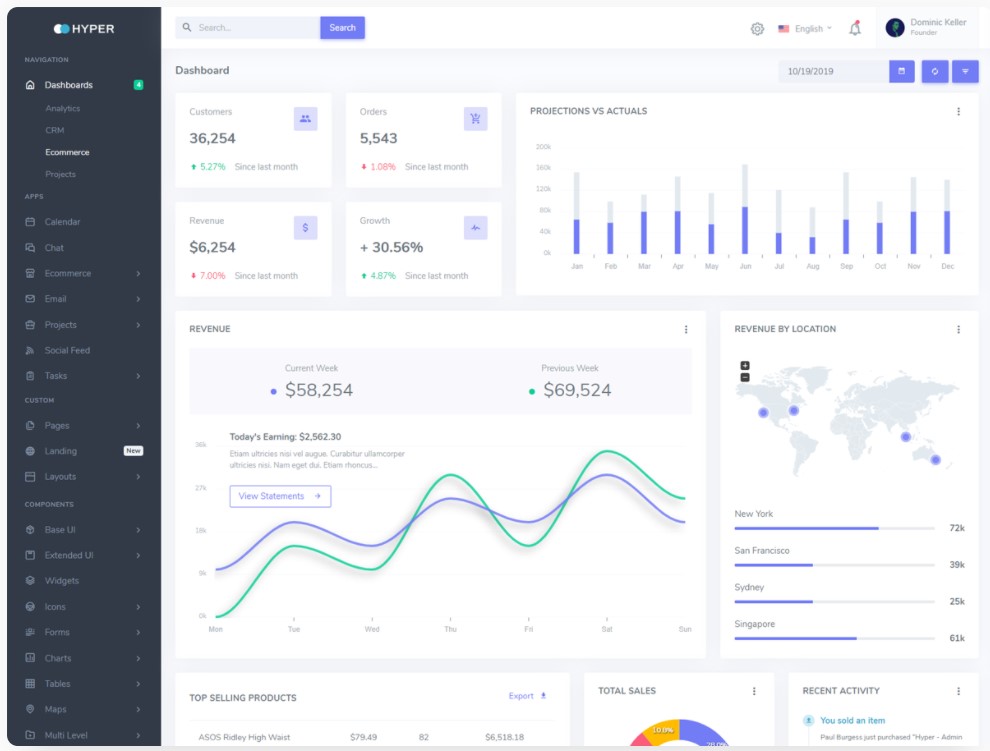Click the Current Week $58,254 value
Viewport: 990px width, 751px height.
319,390
